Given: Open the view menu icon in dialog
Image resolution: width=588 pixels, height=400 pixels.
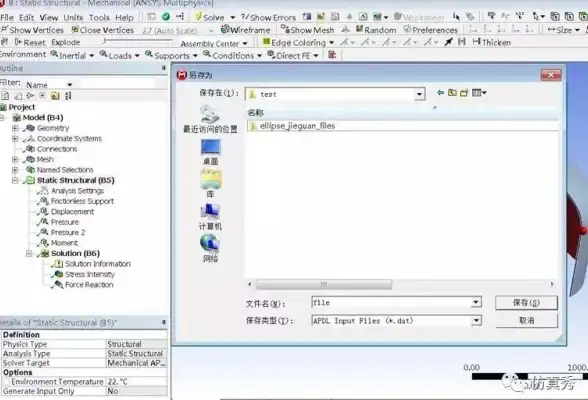Looking at the screenshot, I should (479, 93).
